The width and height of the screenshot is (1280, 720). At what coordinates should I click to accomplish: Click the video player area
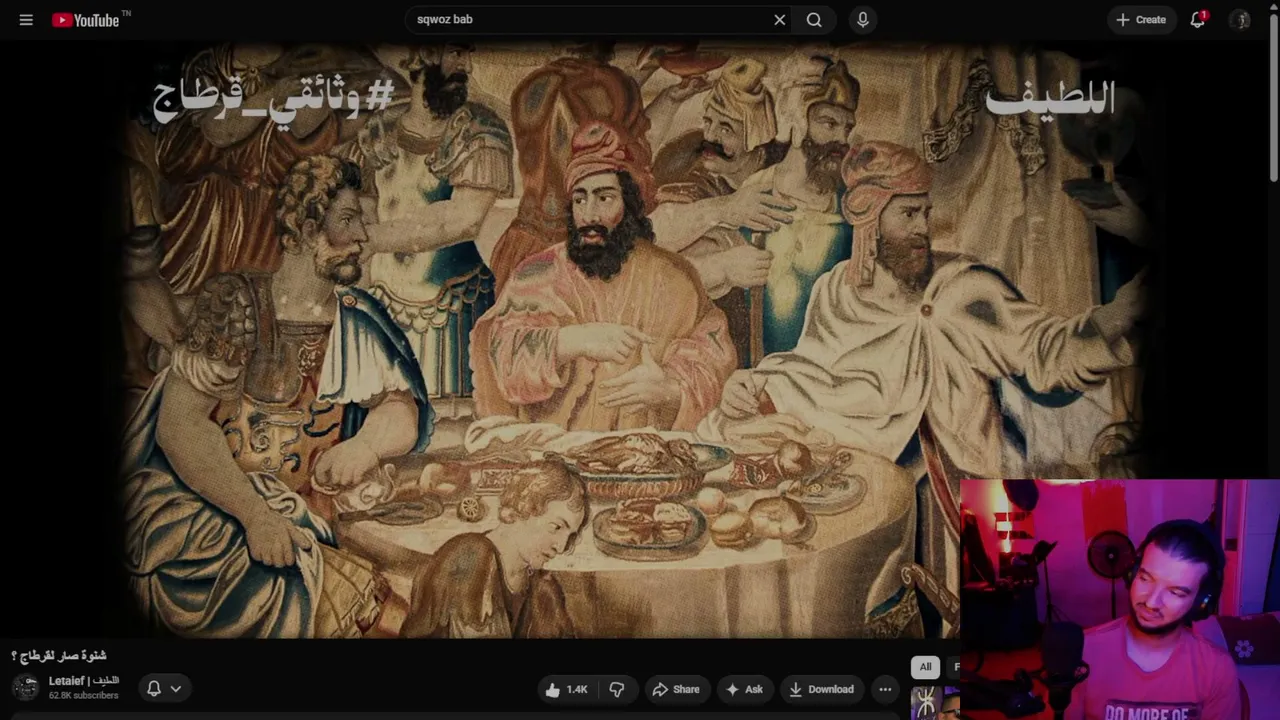[640, 340]
